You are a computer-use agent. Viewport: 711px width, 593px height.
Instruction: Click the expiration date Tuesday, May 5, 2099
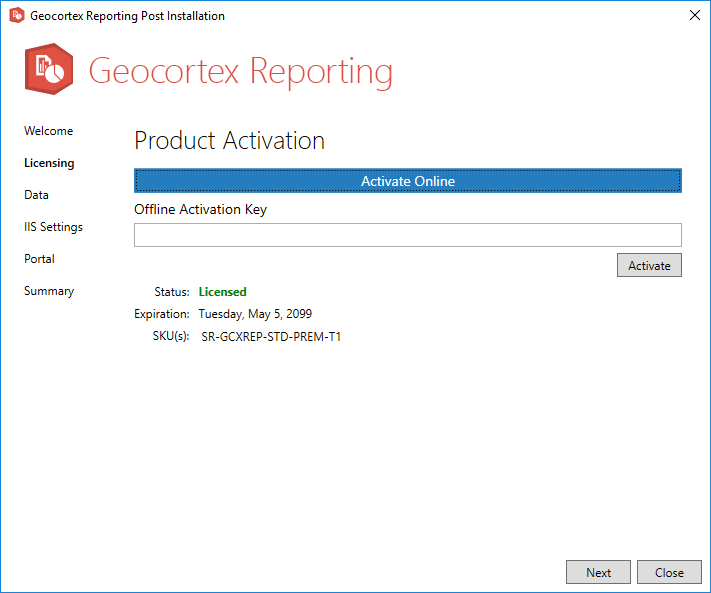[x=255, y=314]
